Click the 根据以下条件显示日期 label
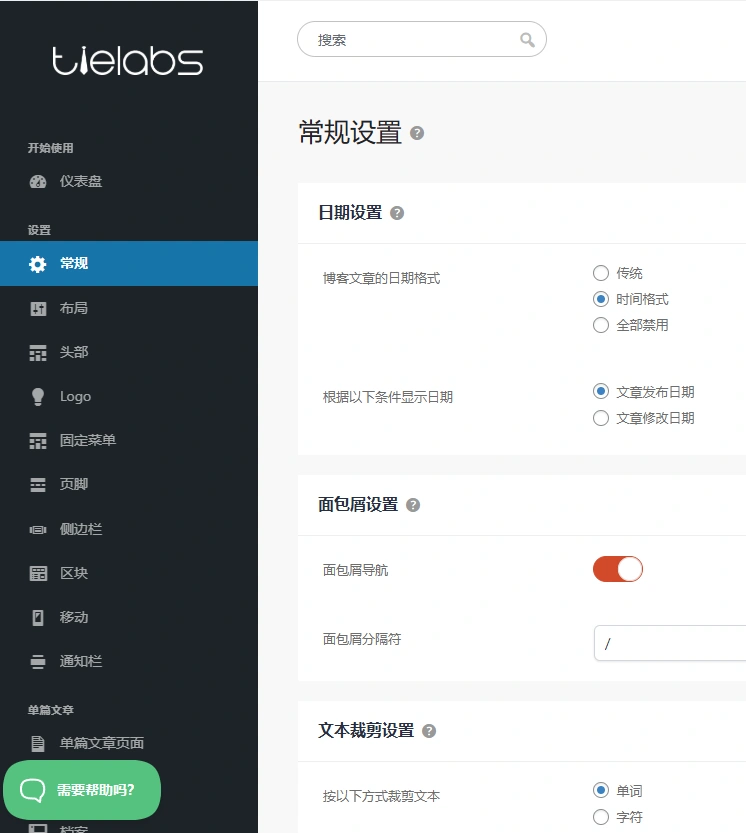Image resolution: width=746 pixels, height=833 pixels. [x=388, y=397]
